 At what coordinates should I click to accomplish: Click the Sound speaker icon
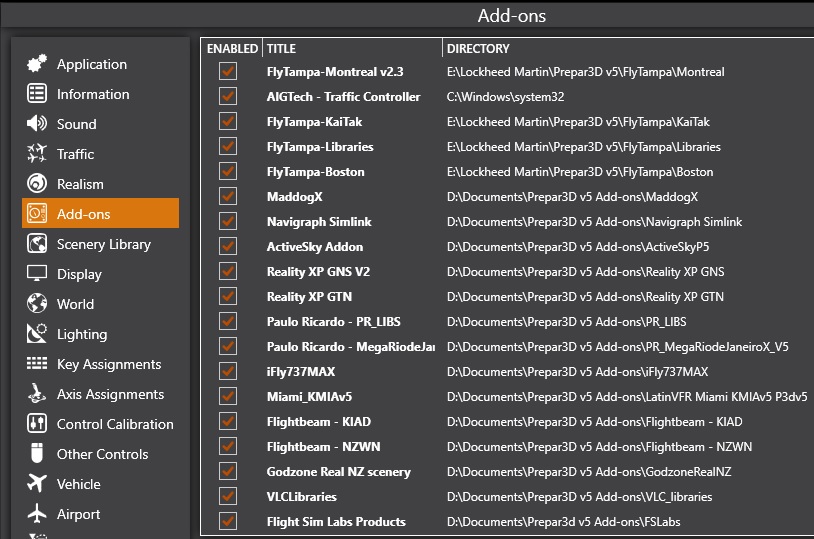[x=37, y=124]
